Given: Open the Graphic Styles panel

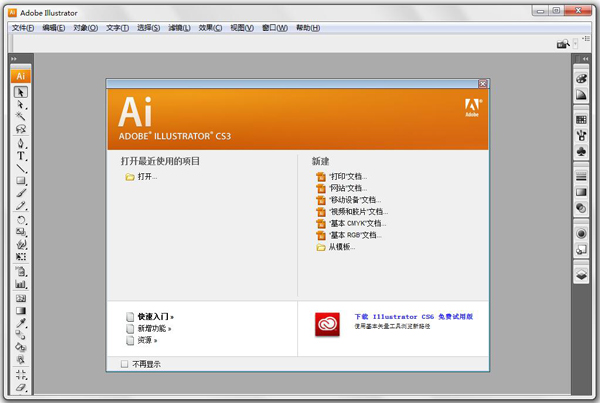Looking at the screenshot, I should click(x=581, y=250).
